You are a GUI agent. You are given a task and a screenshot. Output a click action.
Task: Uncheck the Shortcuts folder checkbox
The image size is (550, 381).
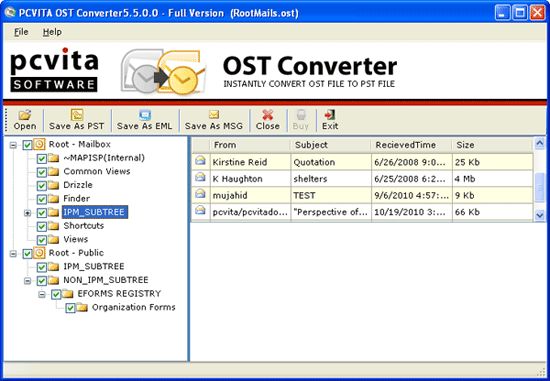tap(42, 226)
